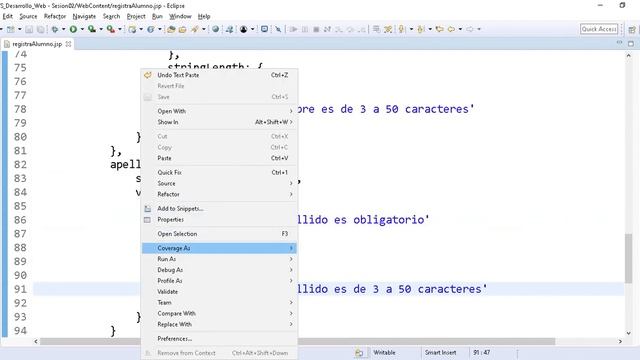Image resolution: width=640 pixels, height=360 pixels.
Task: Open Preferences from the context menu
Action: tap(220, 339)
